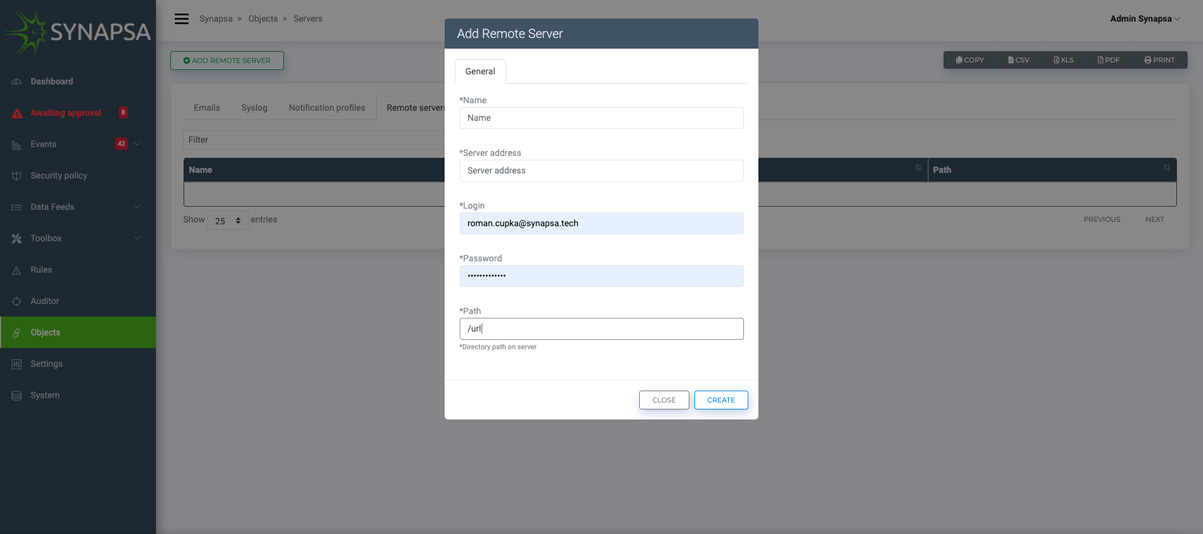The image size is (1203, 534).
Task: Click the Awaiting approval count badge
Action: [x=123, y=113]
